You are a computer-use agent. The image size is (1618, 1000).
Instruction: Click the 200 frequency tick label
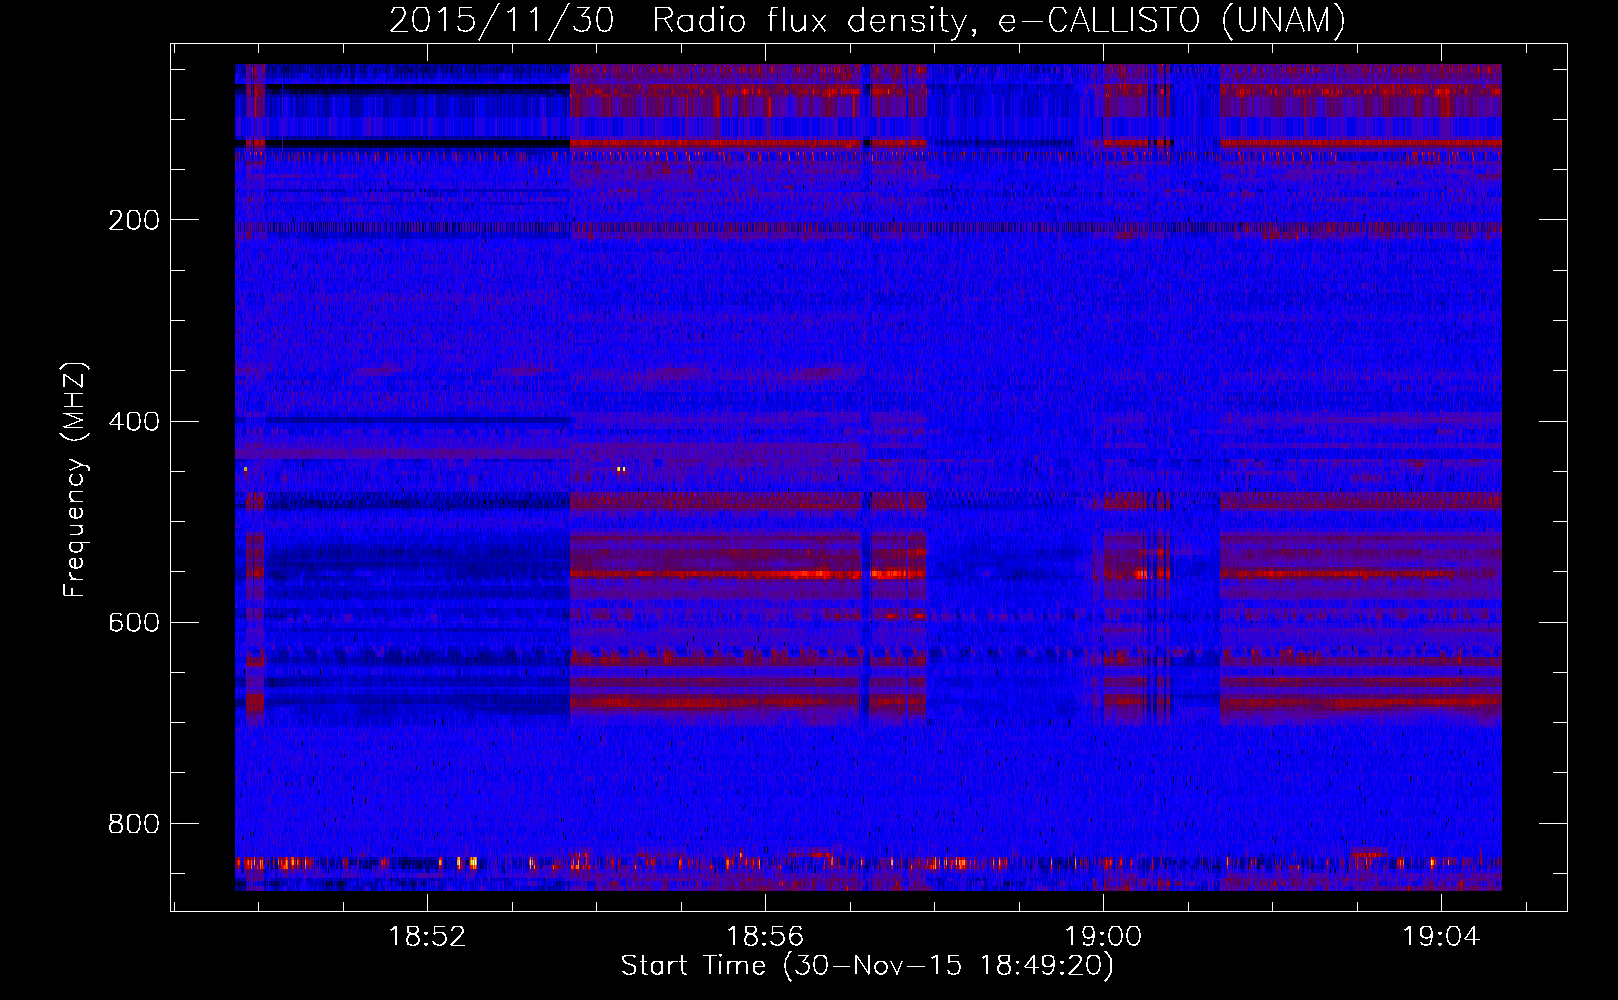(x=134, y=220)
